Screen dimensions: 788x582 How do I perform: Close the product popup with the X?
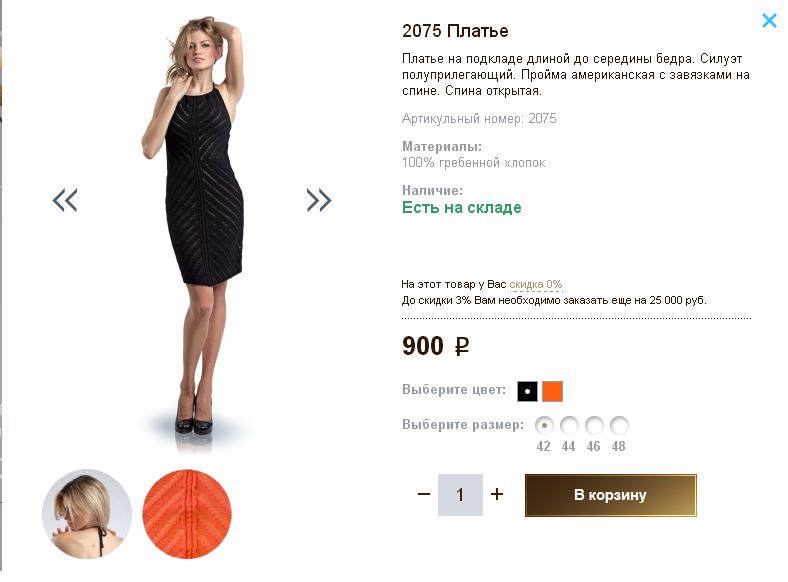(769, 20)
